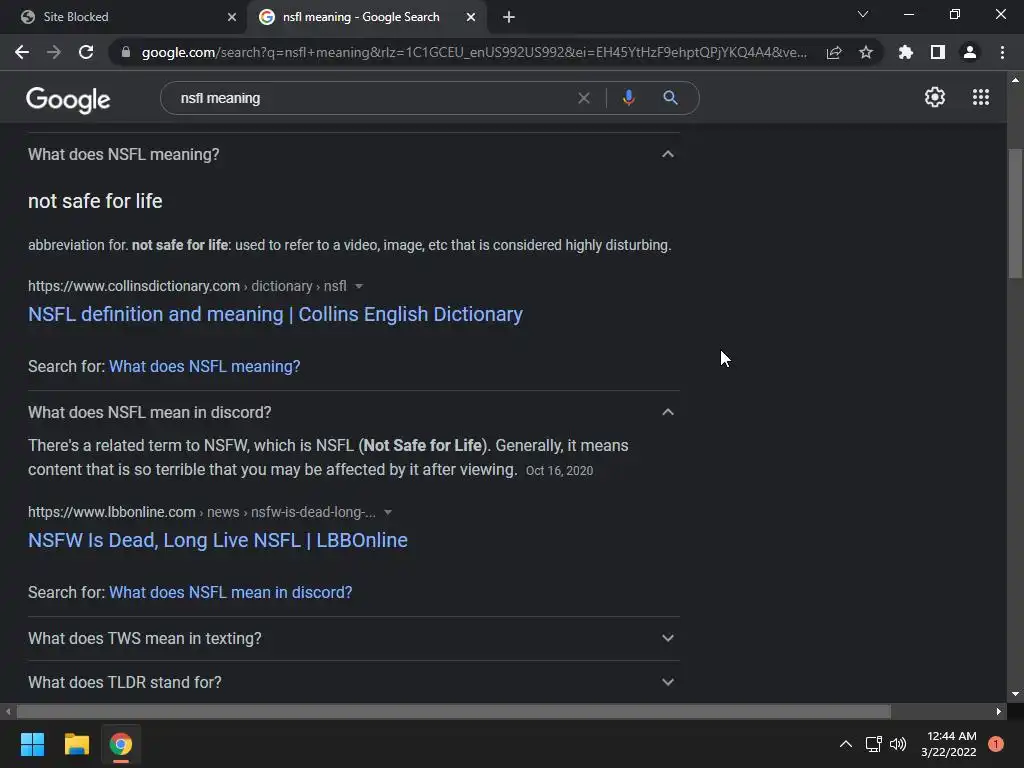Reload the current page

(86, 52)
